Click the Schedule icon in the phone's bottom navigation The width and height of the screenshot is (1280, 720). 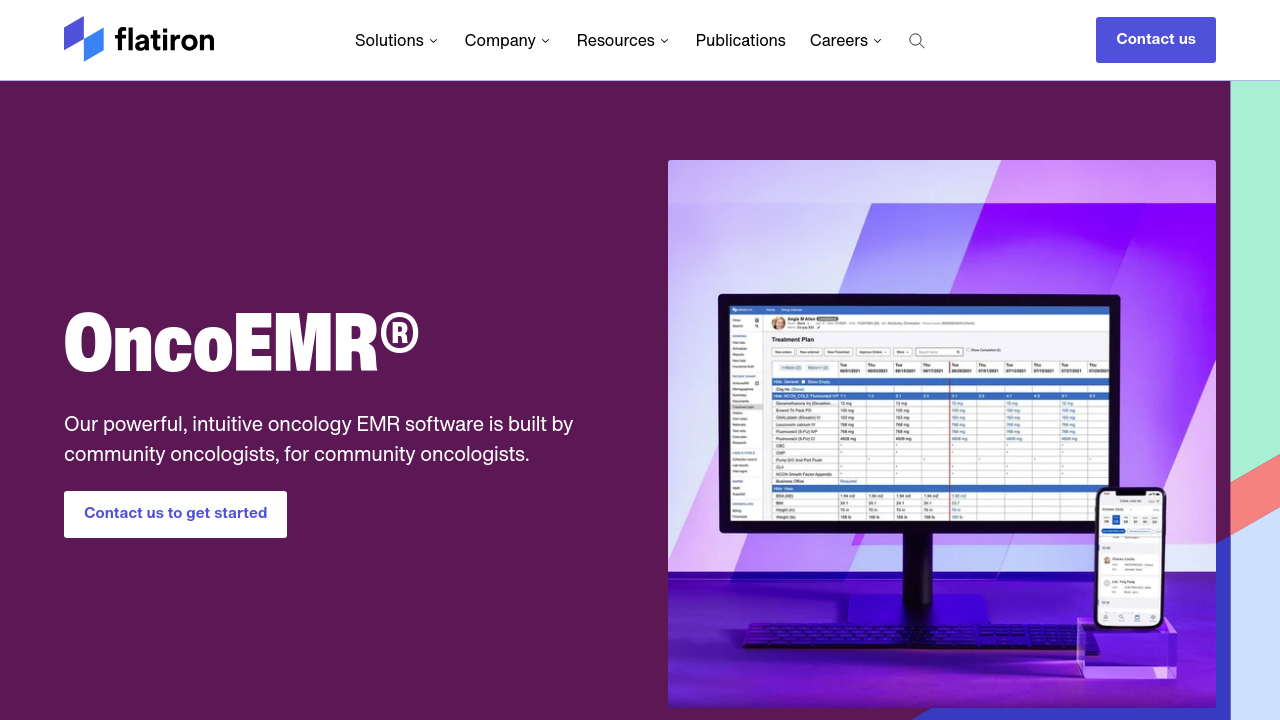(1137, 617)
